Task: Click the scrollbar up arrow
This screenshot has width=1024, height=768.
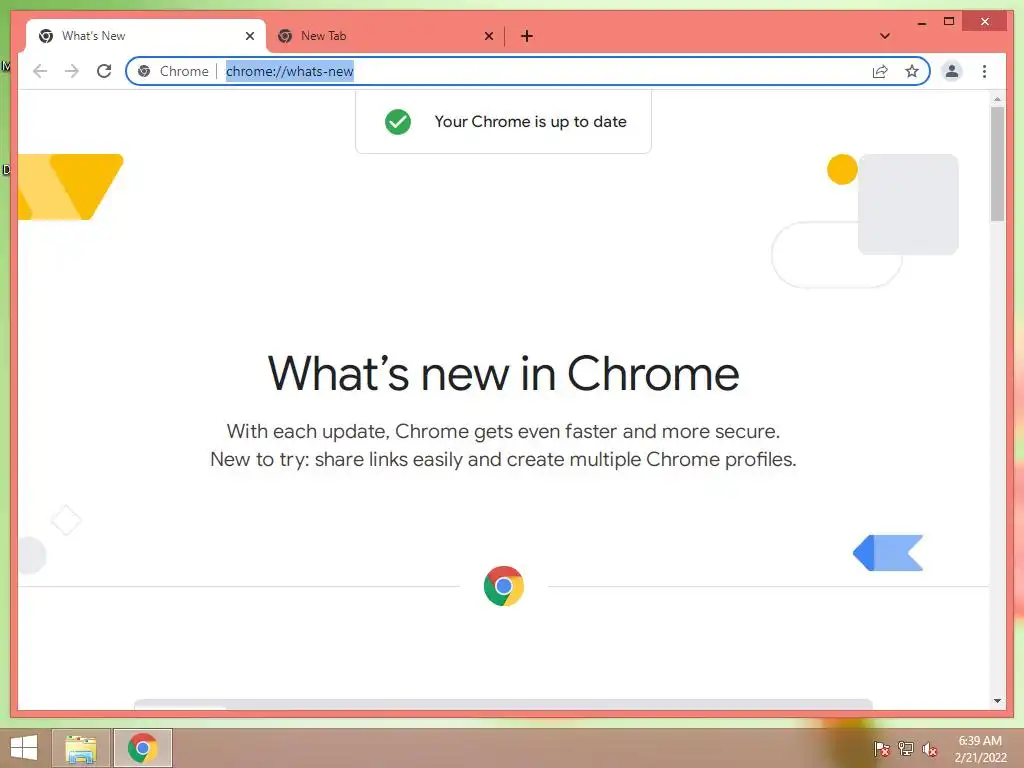Action: [x=997, y=99]
